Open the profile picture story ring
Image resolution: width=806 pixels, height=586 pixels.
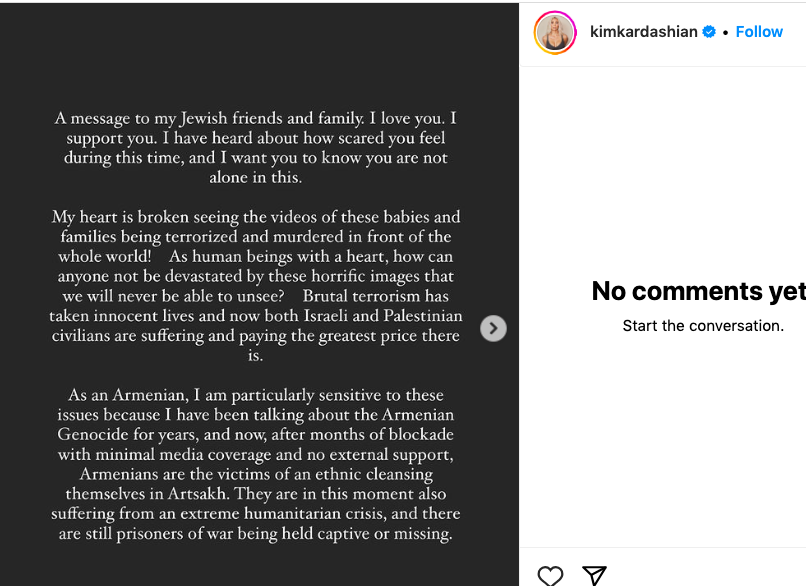pos(555,32)
